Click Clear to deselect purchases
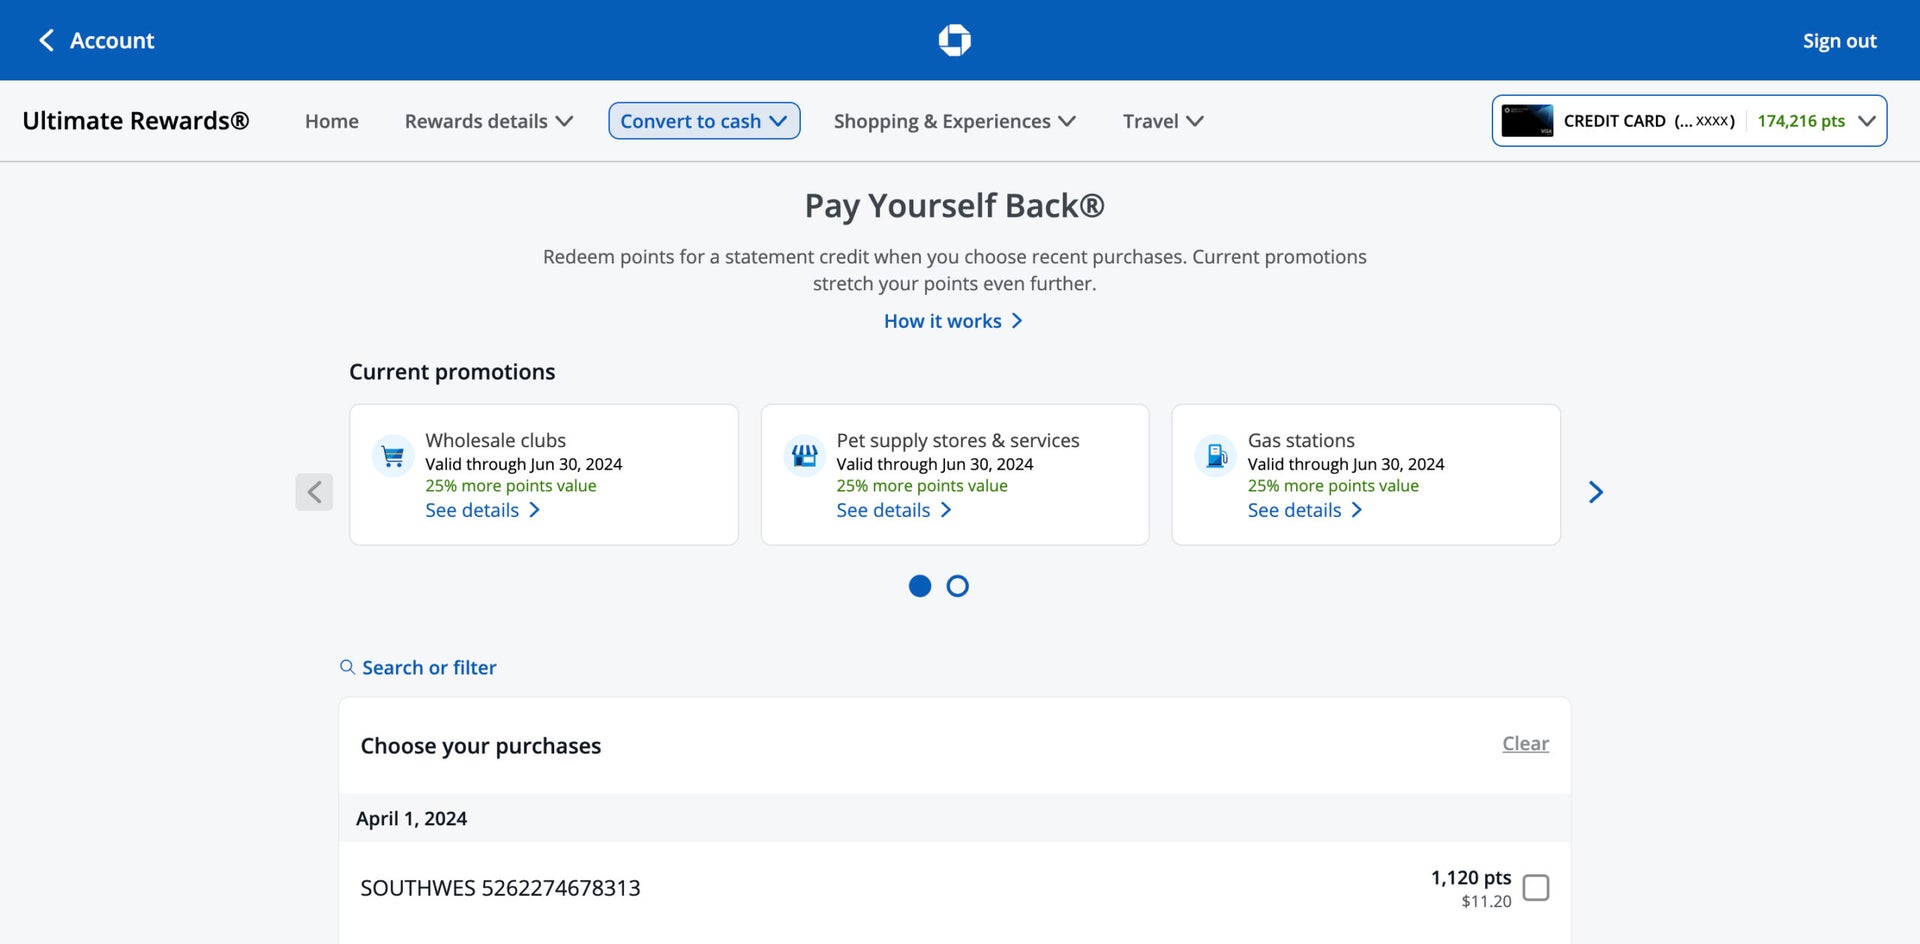The height and width of the screenshot is (944, 1920). pyautogui.click(x=1525, y=744)
